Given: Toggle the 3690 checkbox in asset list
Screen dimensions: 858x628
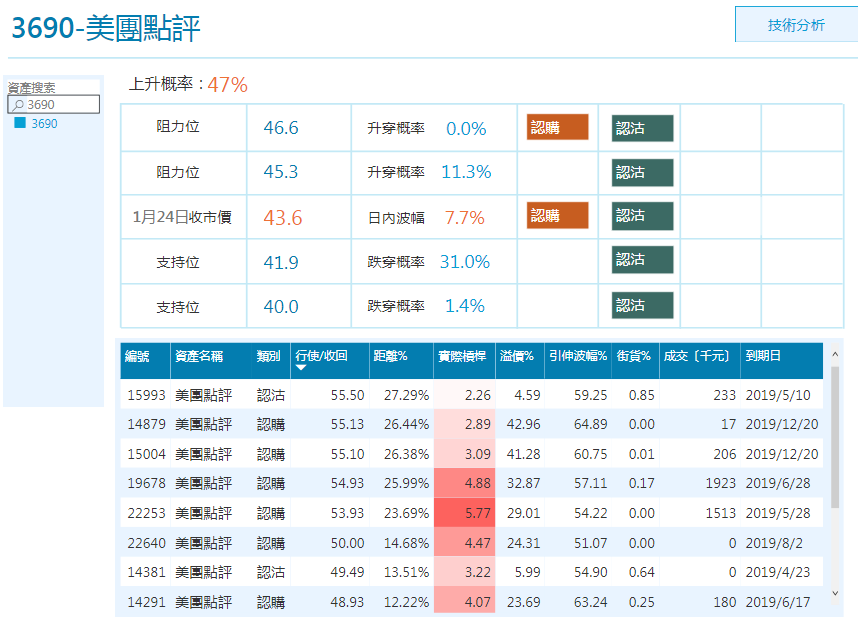Looking at the screenshot, I should click(x=20, y=123).
